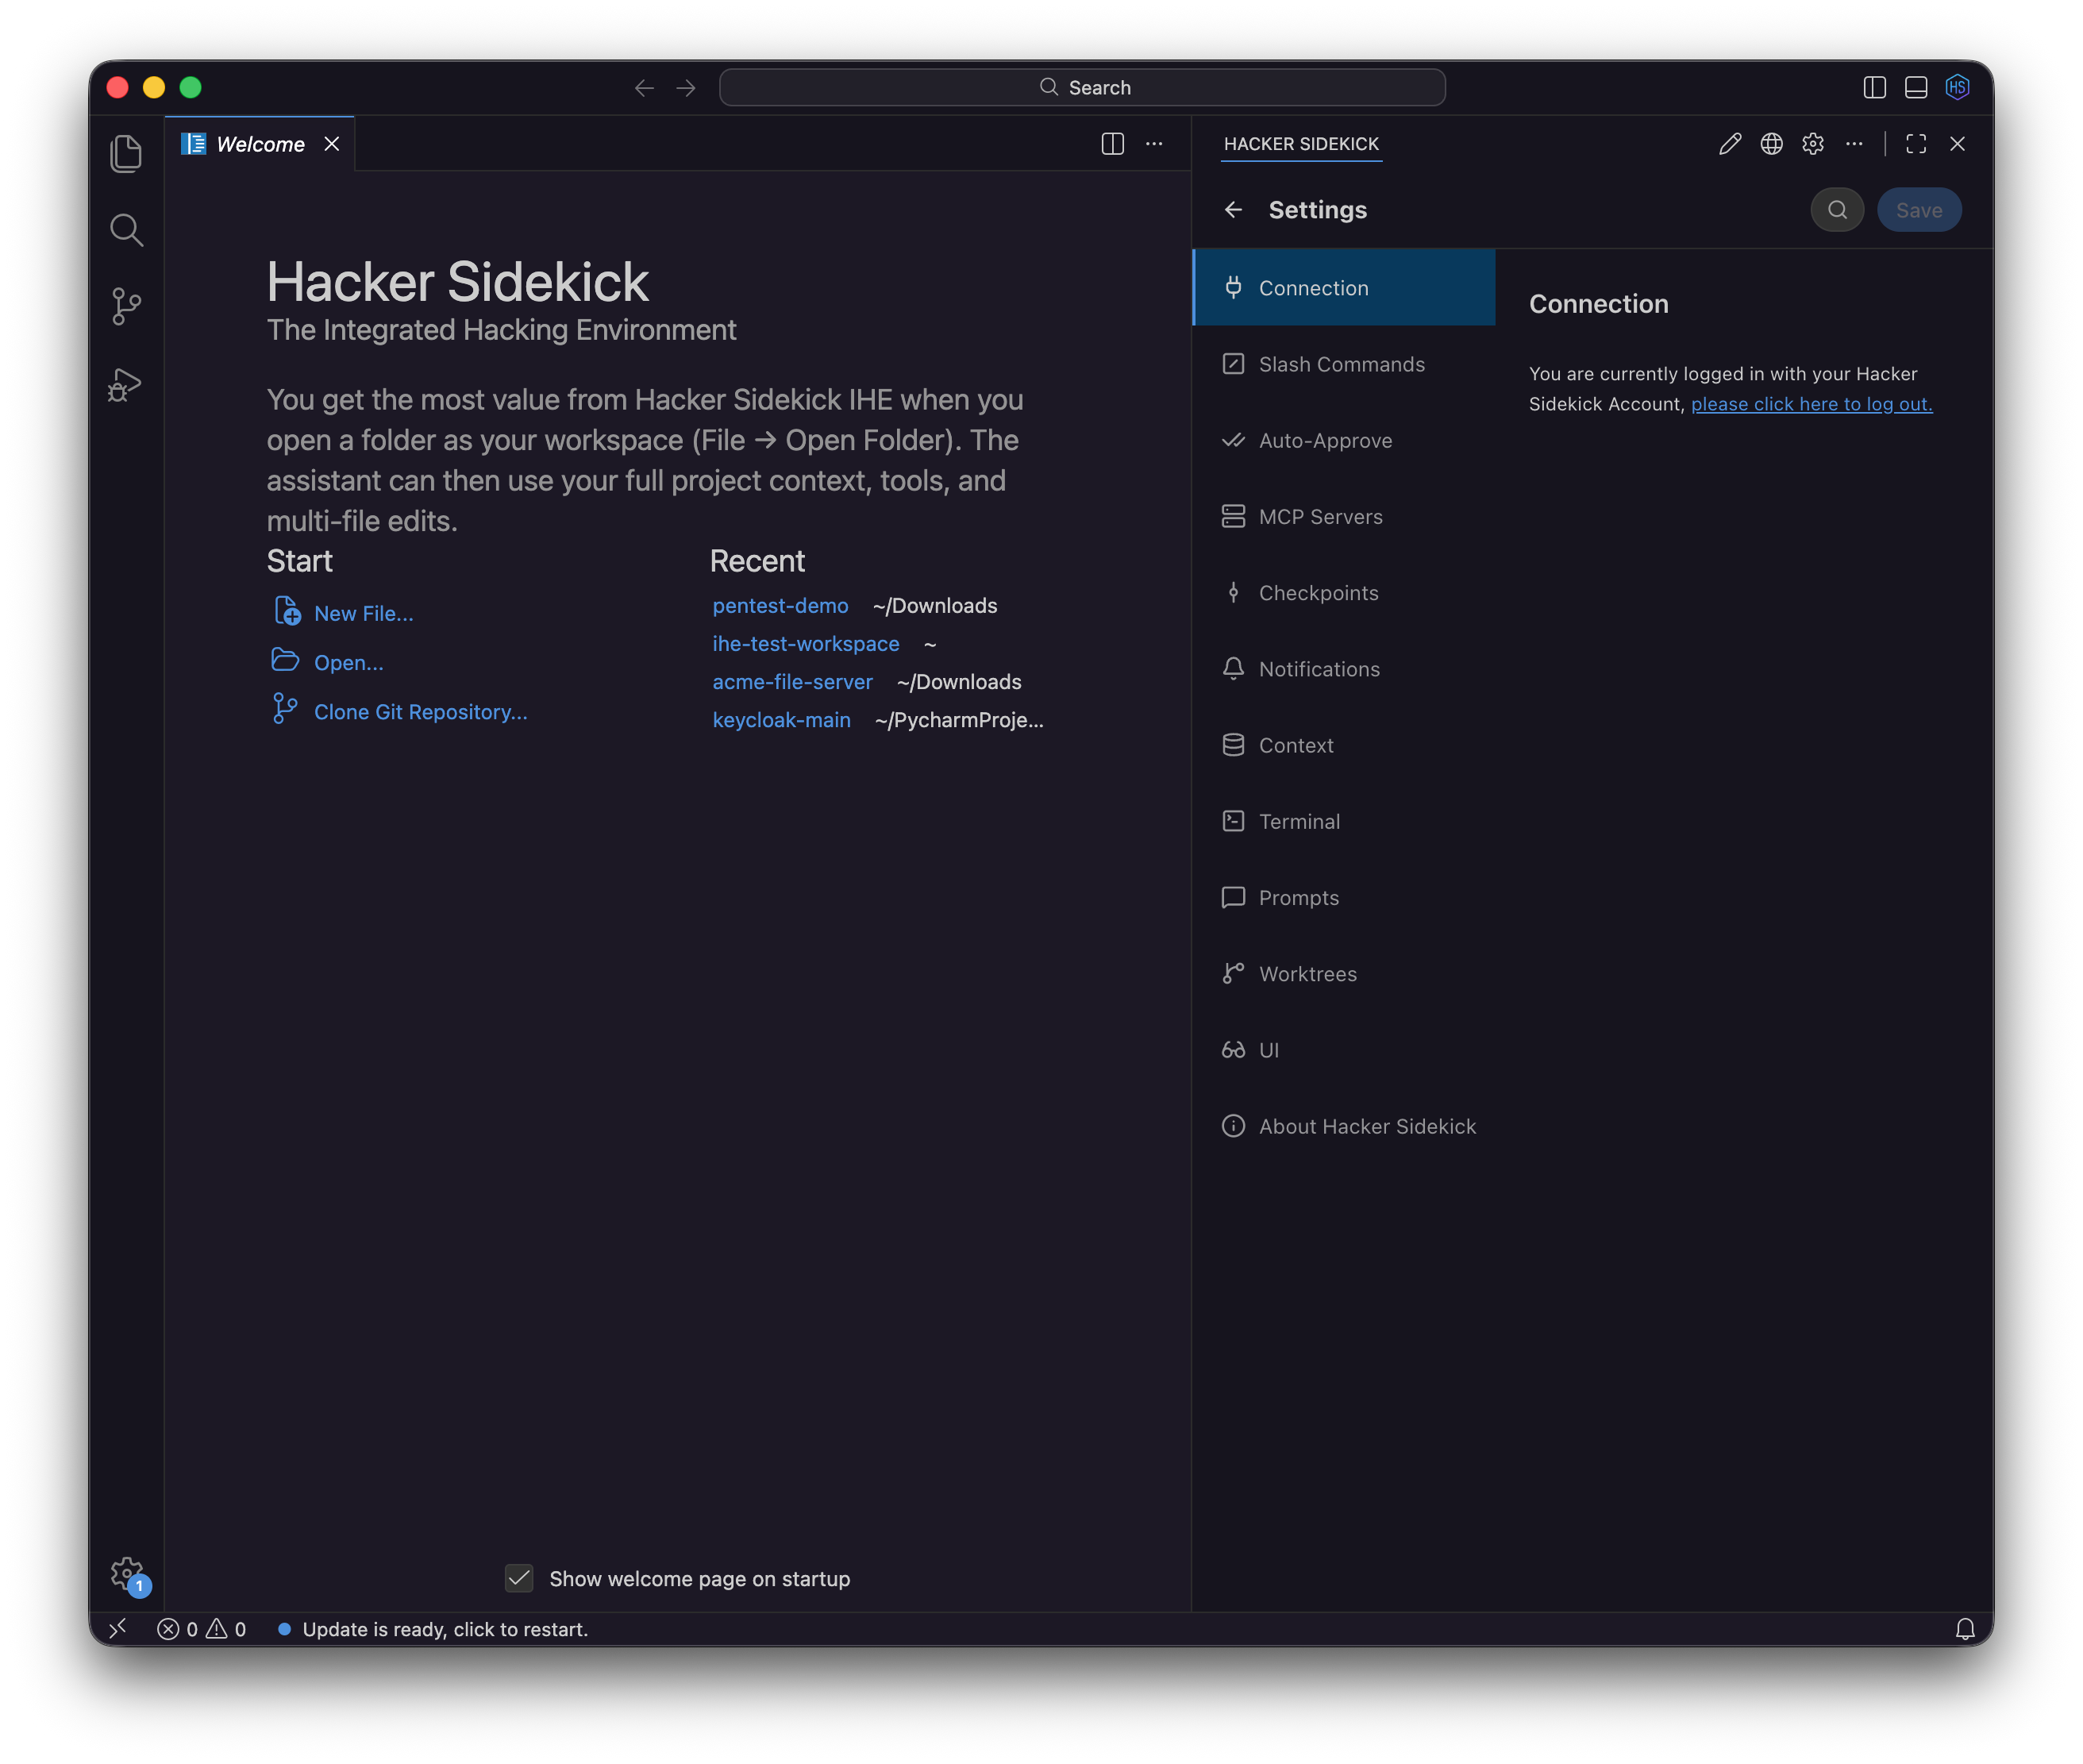Open recent project pentest-demo

(x=780, y=606)
